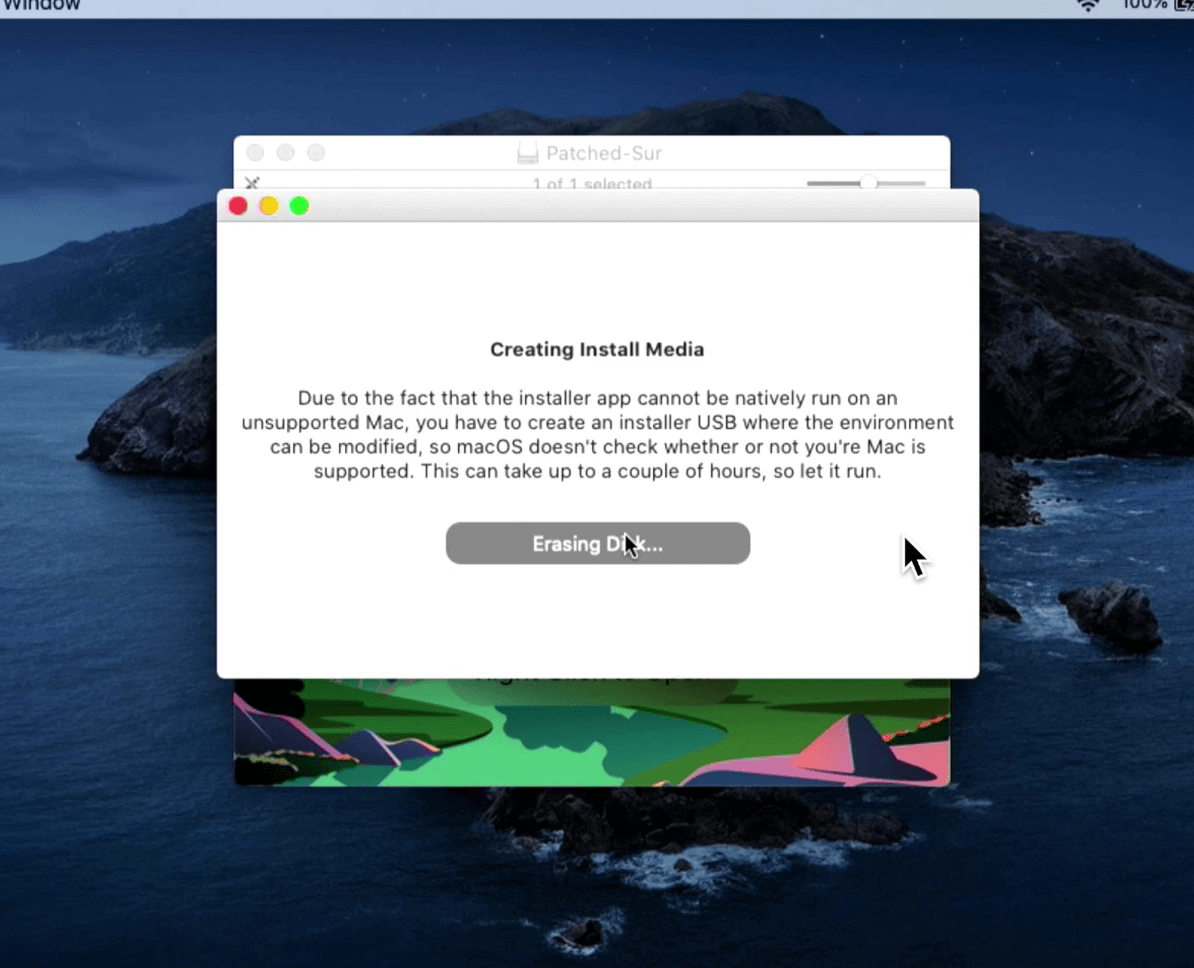Minimize the Creating Install Media window
1194x968 pixels.
pyautogui.click(x=269, y=206)
